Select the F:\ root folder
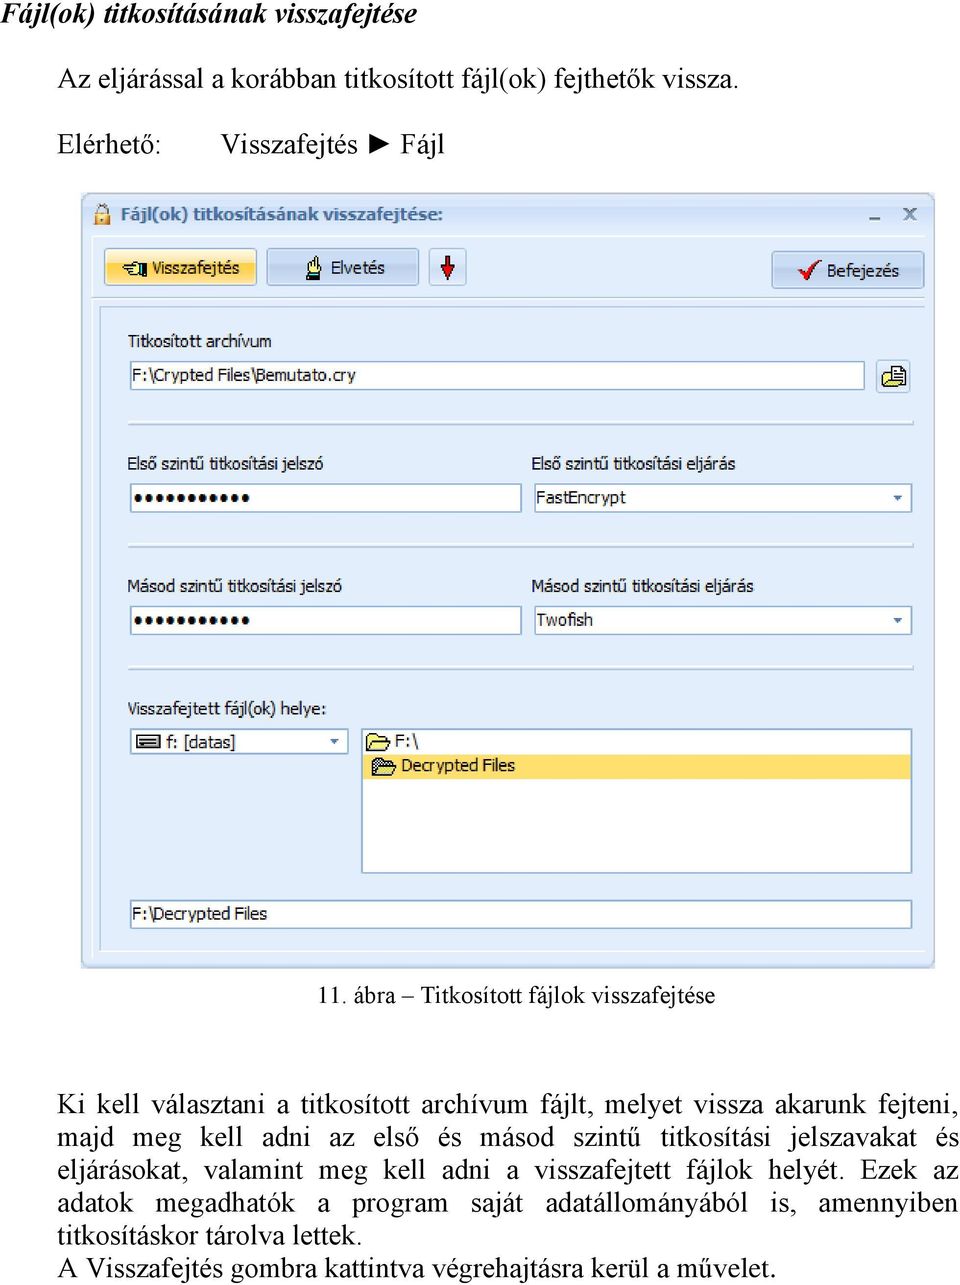Image resolution: width=960 pixels, height=1285 pixels. (393, 741)
